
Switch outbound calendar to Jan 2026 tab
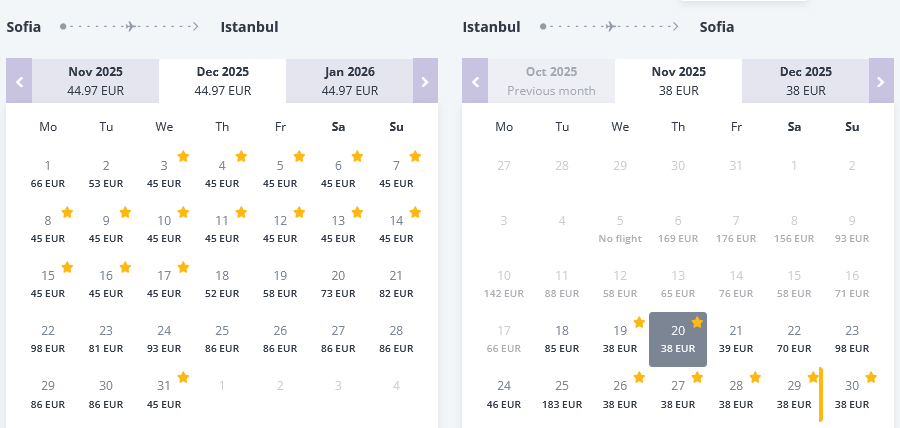(x=350, y=81)
